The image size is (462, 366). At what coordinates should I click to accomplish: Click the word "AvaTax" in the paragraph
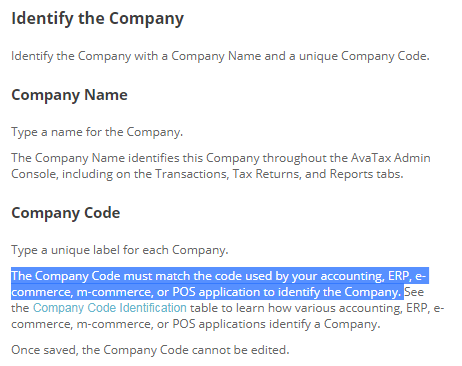tap(371, 158)
